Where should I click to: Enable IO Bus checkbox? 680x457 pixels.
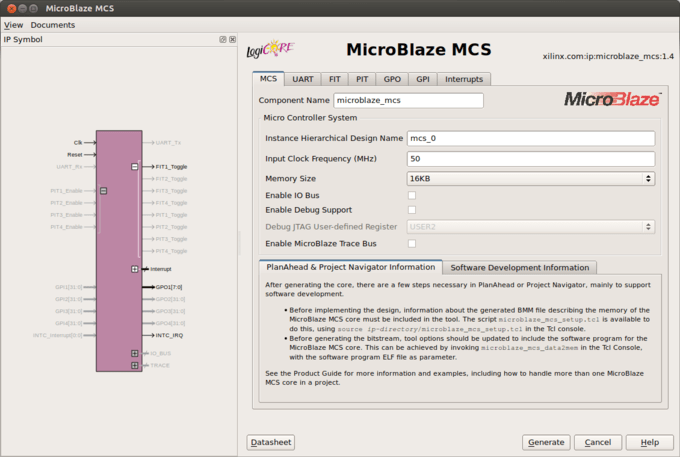[x=412, y=196]
